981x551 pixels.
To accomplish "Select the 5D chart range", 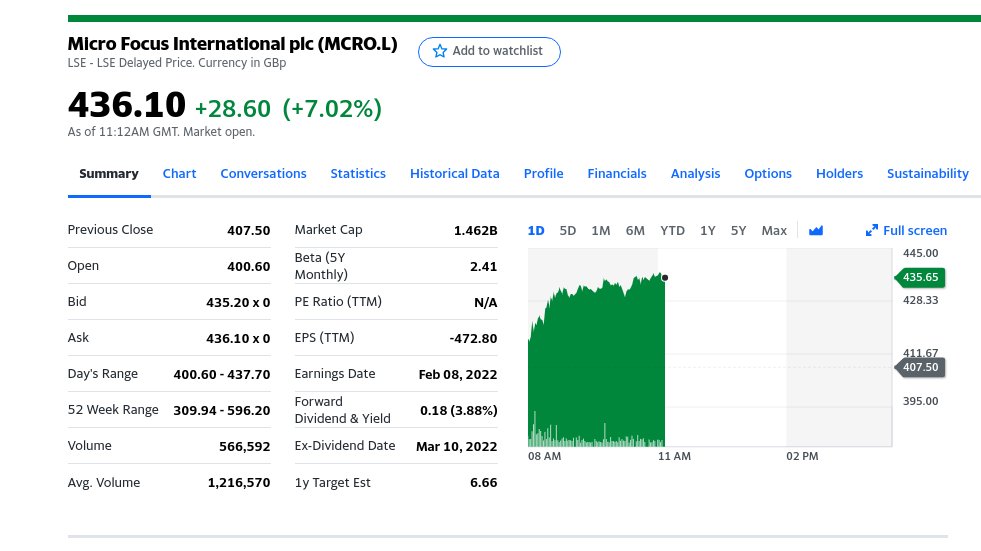I will point(567,231).
